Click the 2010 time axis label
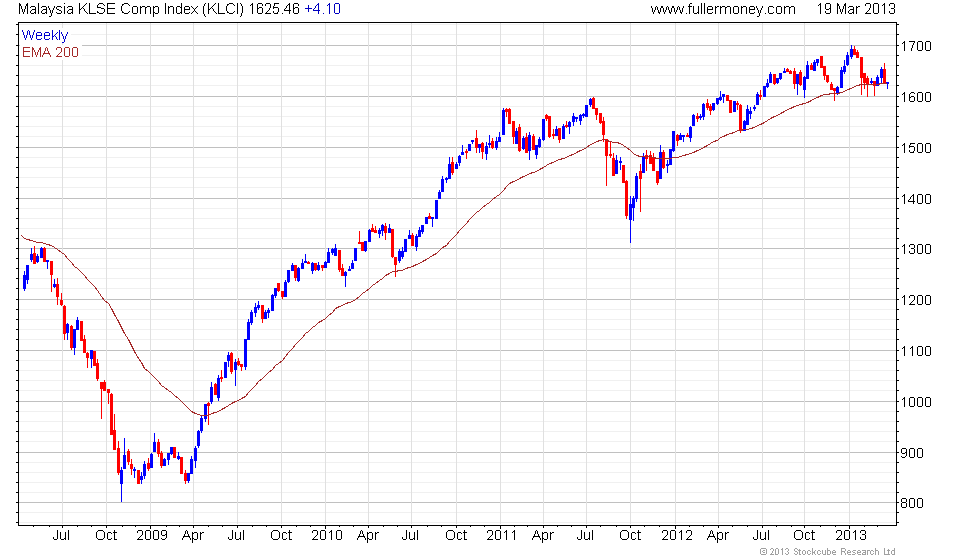Screen dimensions: 980x560 327,536
